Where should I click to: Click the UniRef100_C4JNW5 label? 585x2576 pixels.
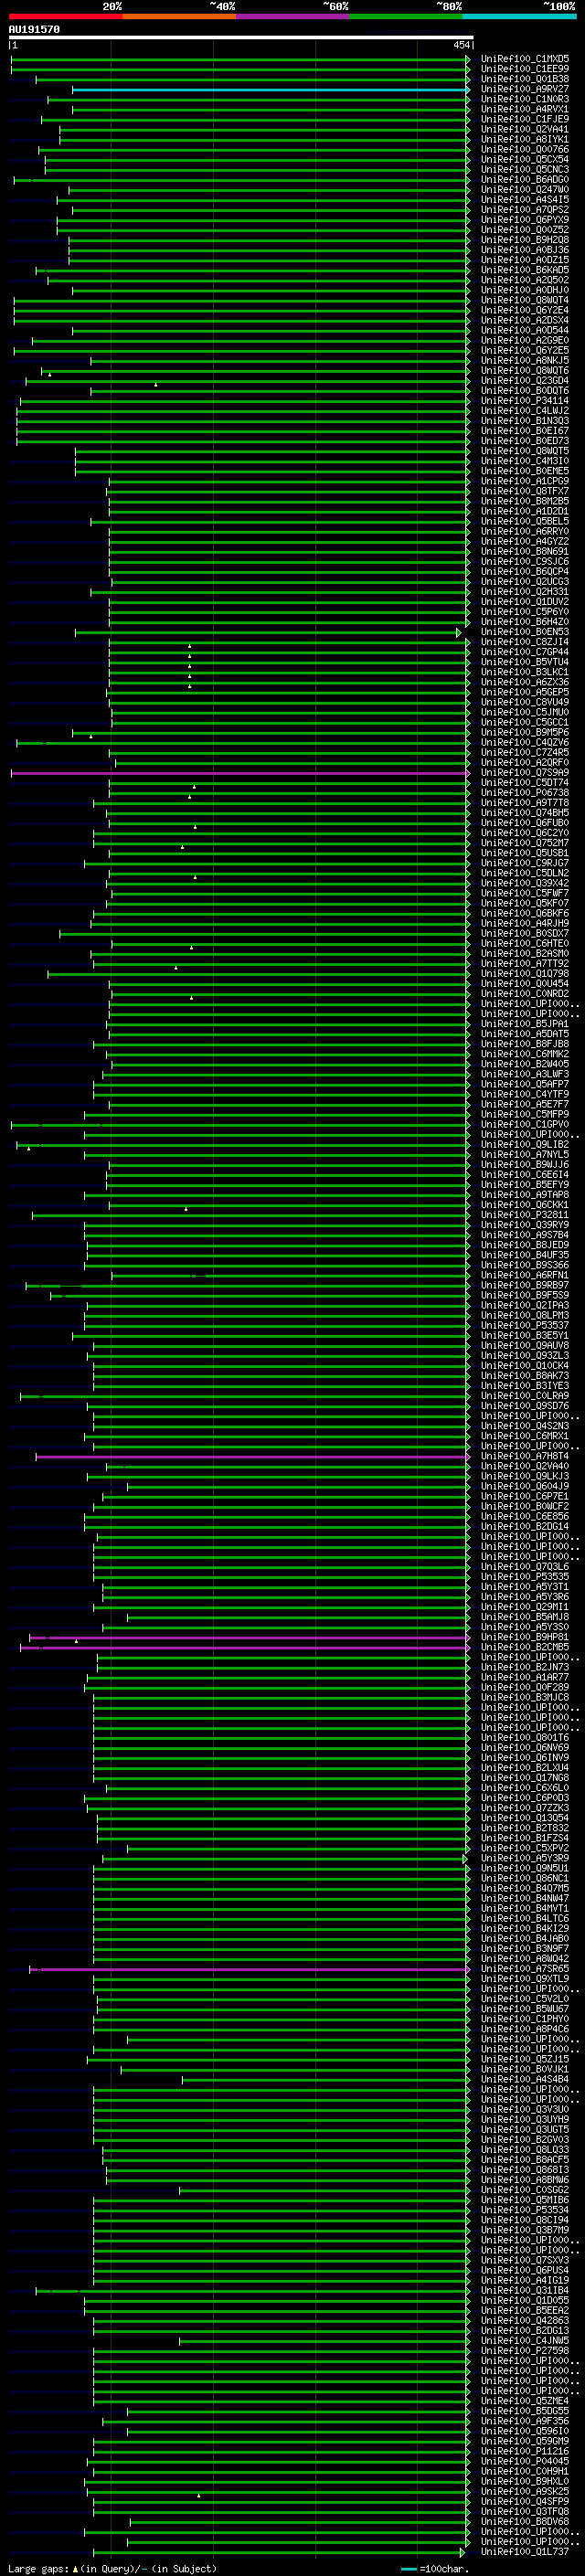pos(524,2341)
